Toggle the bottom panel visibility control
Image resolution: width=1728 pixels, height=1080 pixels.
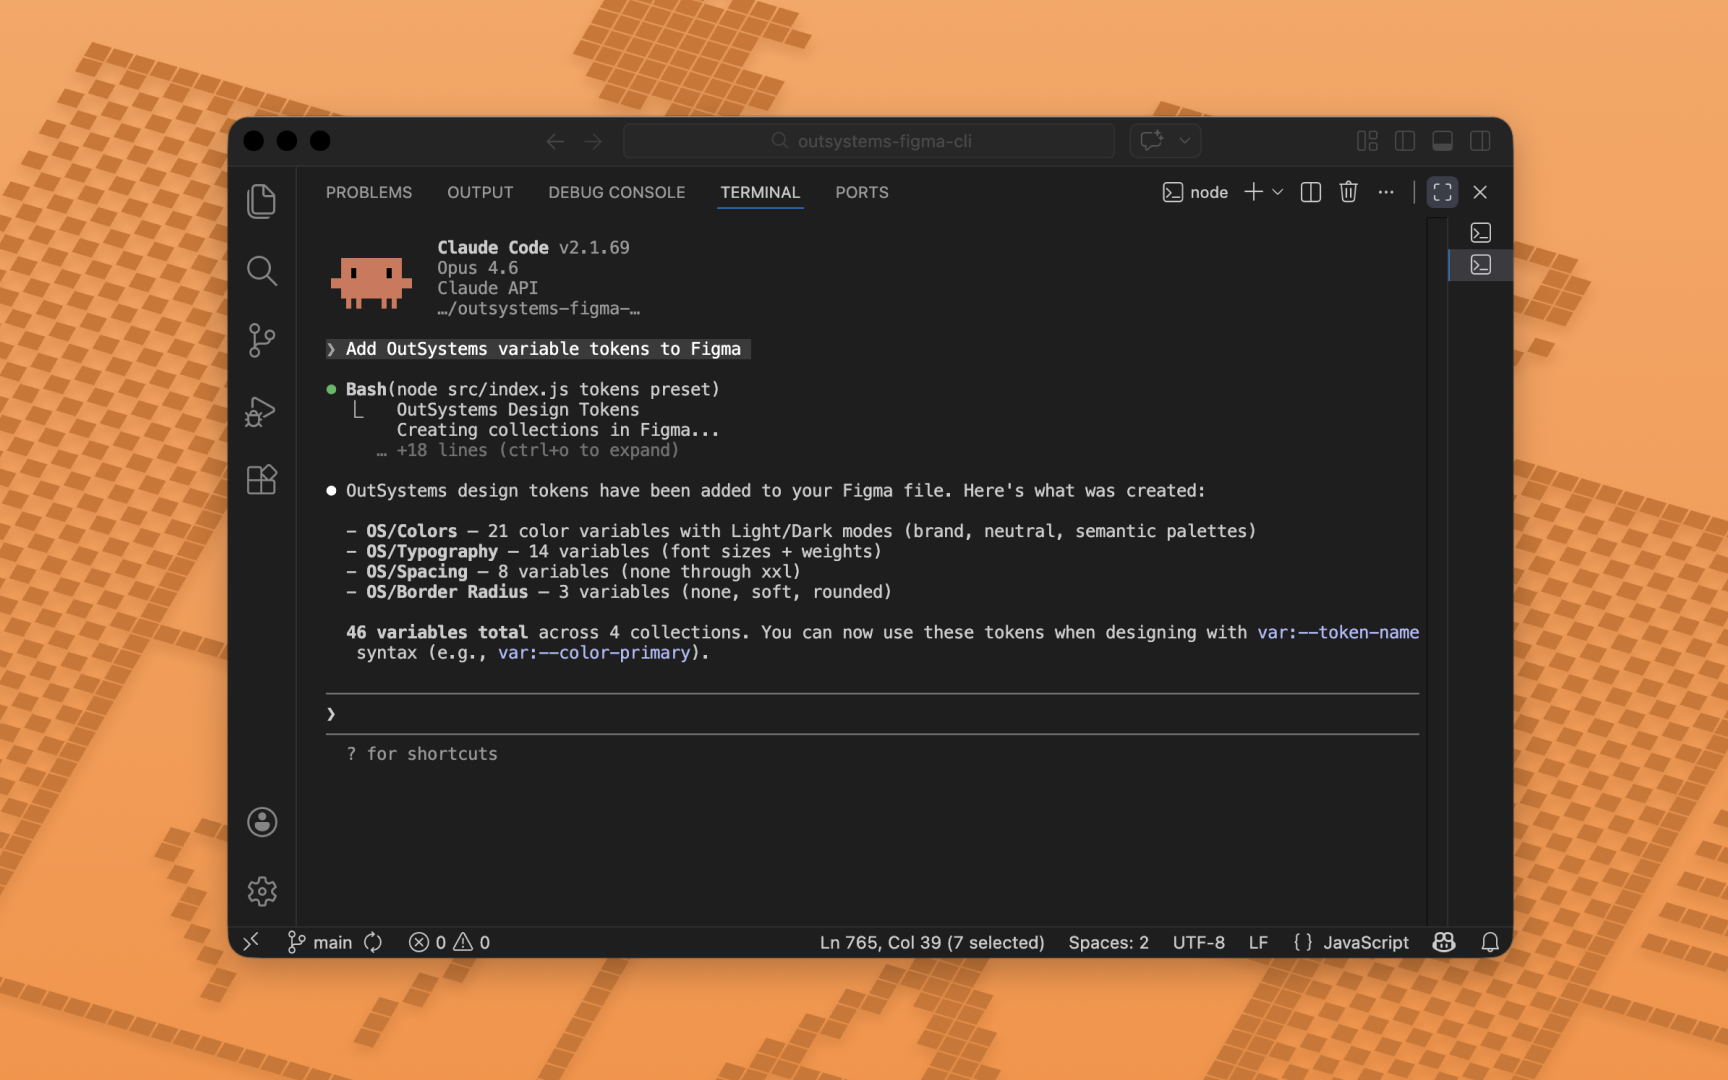[x=1442, y=140]
